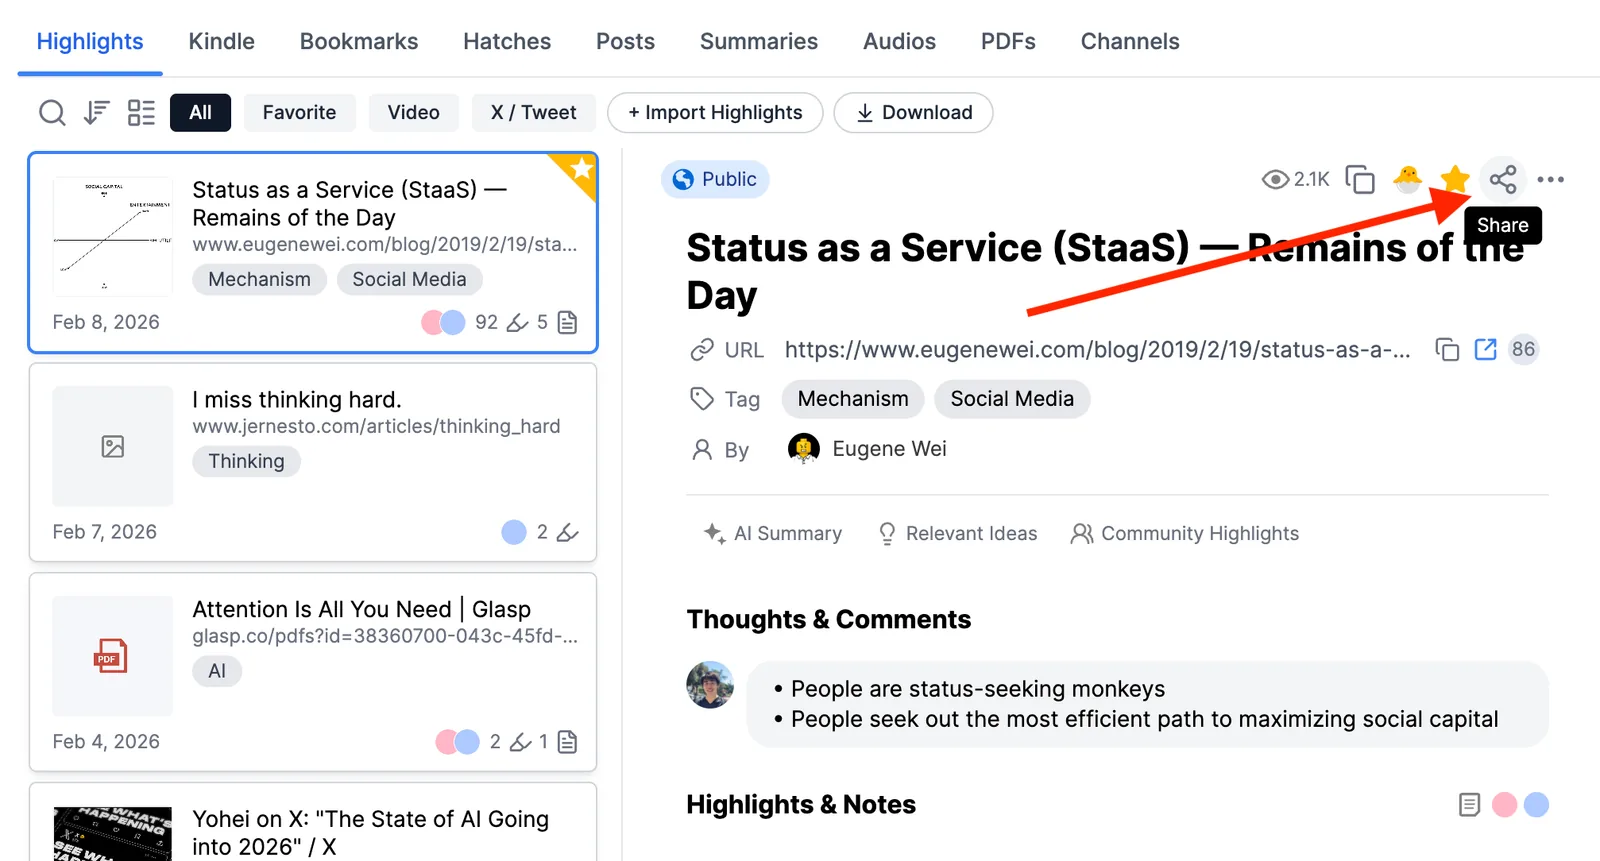Click the commenter avatar in Thoughts & Comments

[x=710, y=685]
